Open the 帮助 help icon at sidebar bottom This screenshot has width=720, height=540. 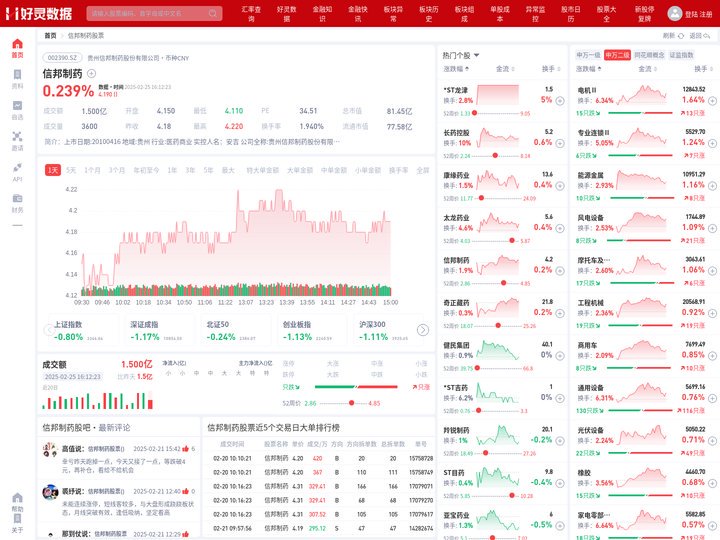17,502
